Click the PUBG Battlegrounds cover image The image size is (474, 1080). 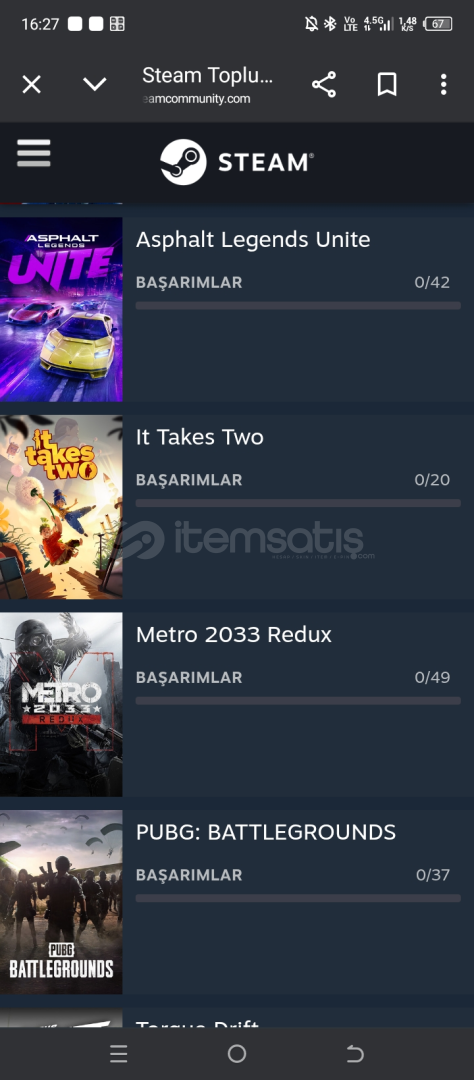(61, 902)
